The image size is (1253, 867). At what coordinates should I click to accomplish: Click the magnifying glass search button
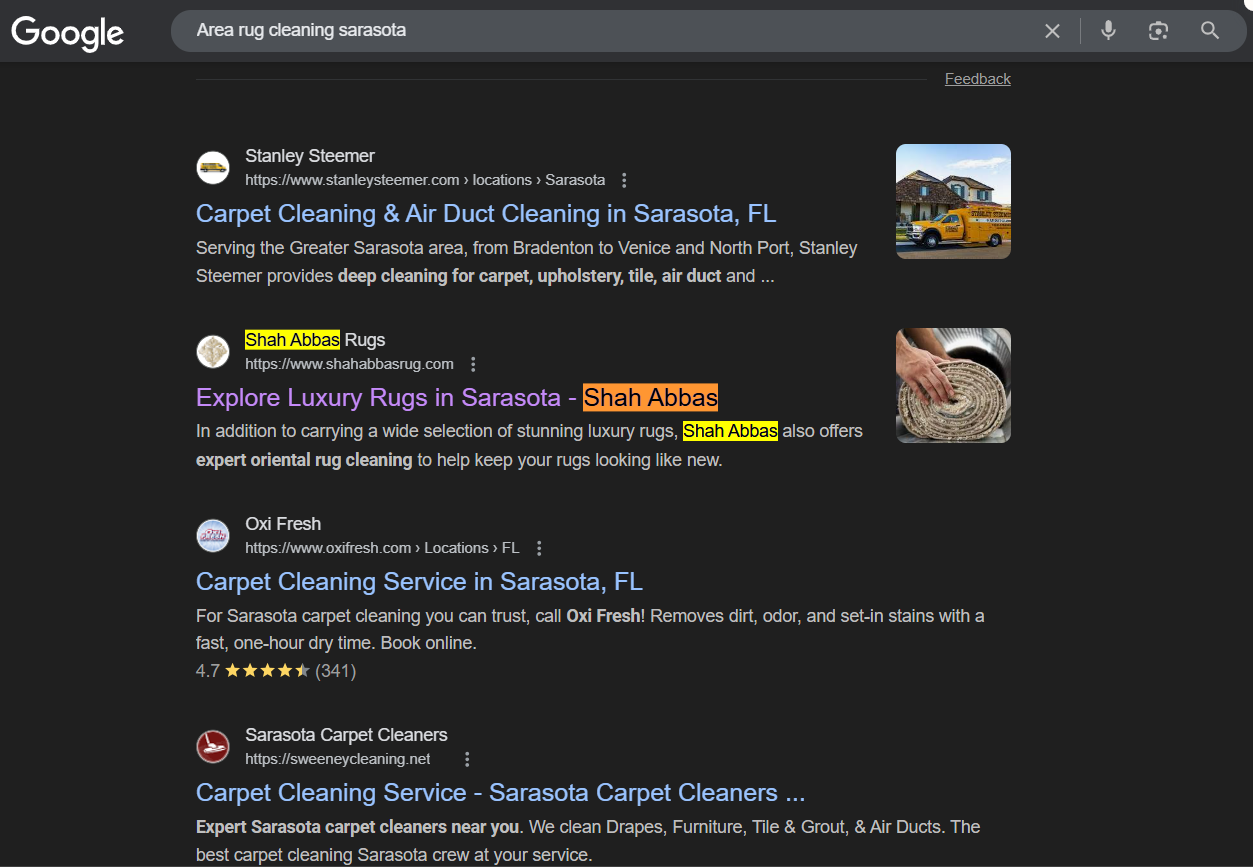point(1210,31)
